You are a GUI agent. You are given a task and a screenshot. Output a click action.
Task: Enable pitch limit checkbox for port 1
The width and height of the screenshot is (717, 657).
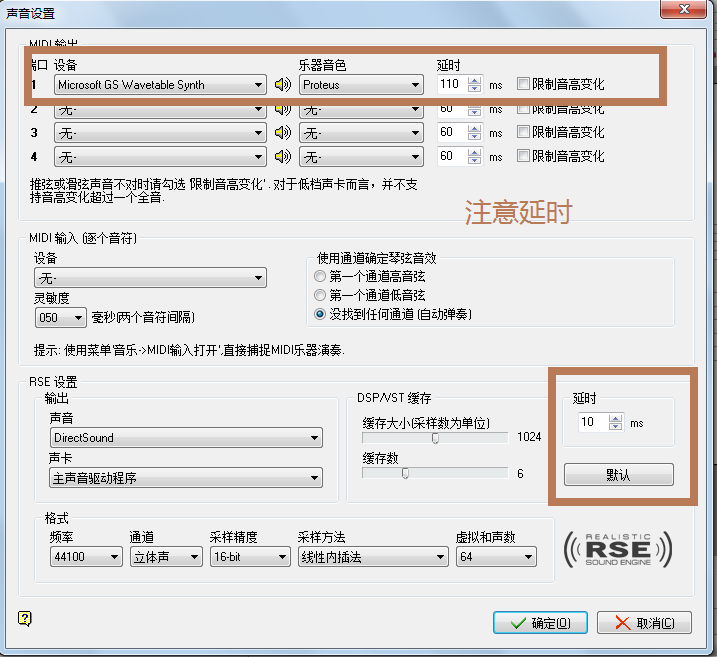[x=523, y=85]
